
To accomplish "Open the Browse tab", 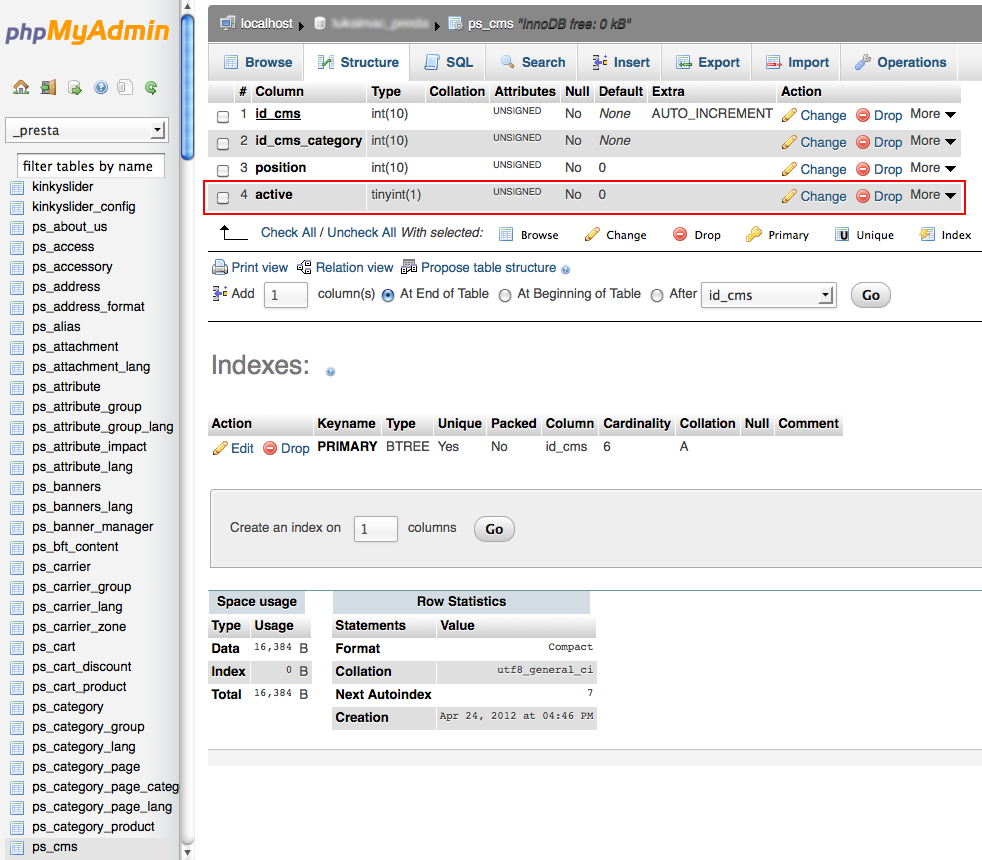I will coord(257,63).
